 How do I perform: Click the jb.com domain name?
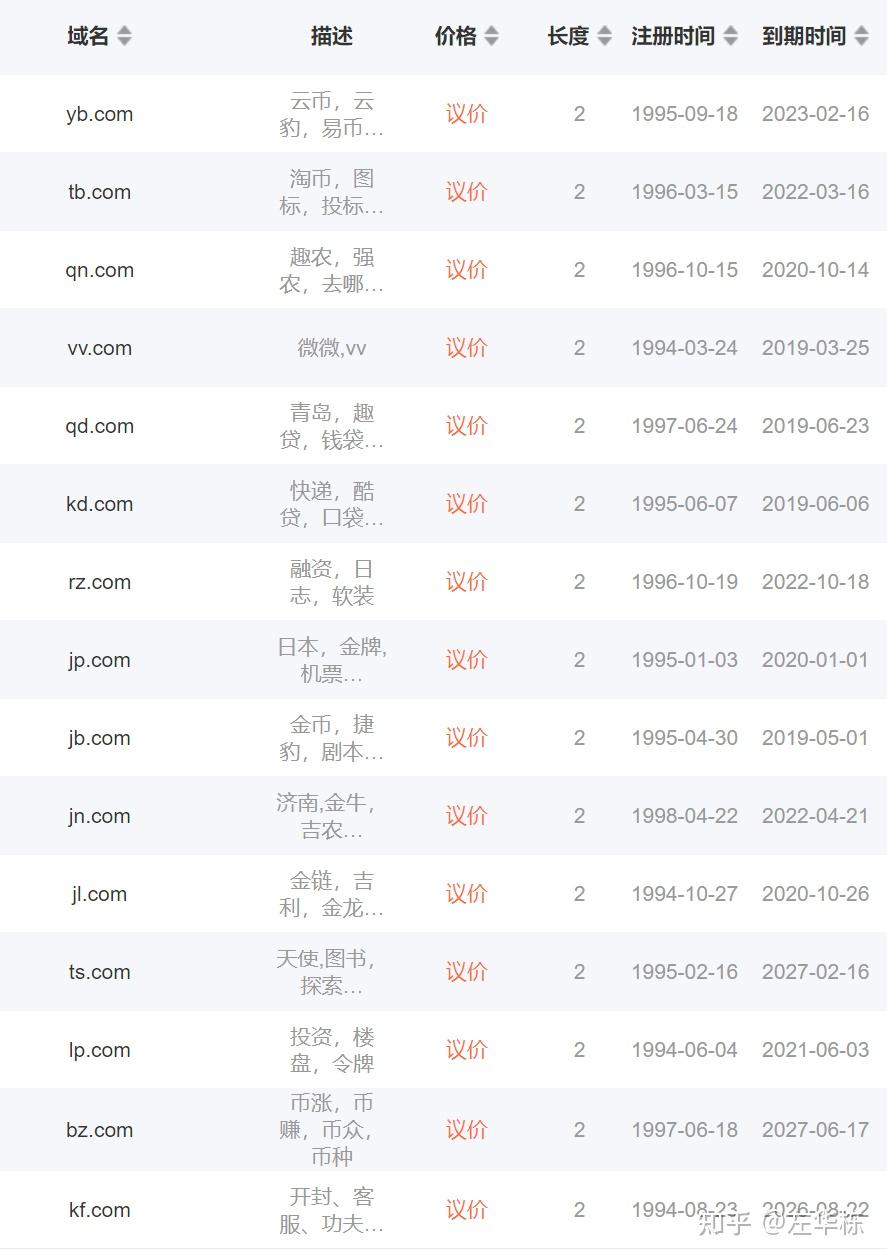(99, 738)
